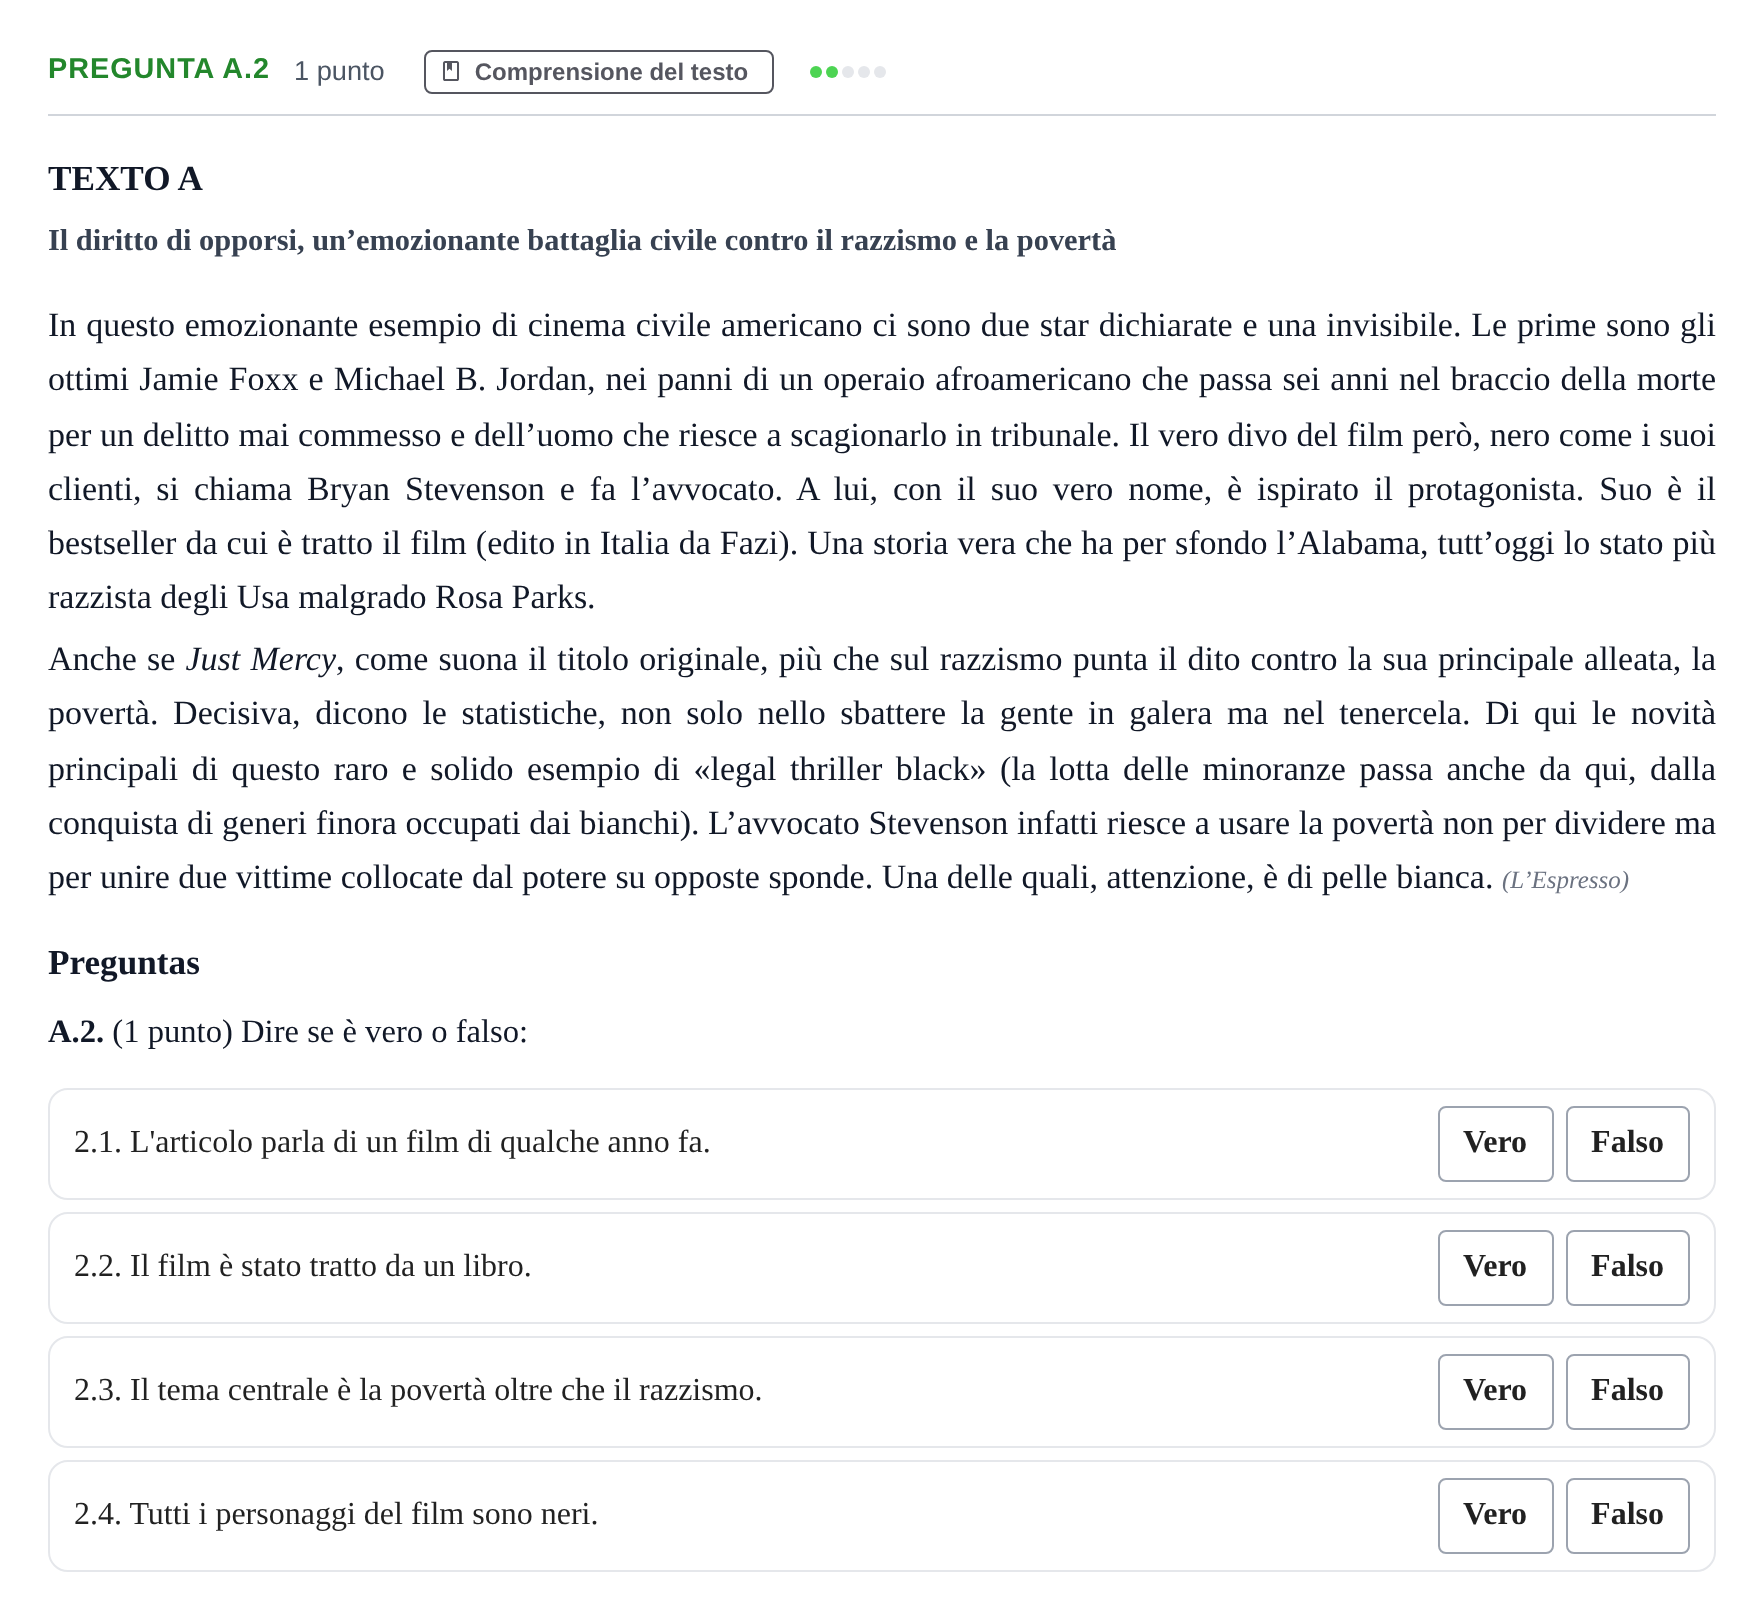Click the difficulty dots indicator
Image resolution: width=1764 pixels, height=1620 pixels.
[x=848, y=72]
